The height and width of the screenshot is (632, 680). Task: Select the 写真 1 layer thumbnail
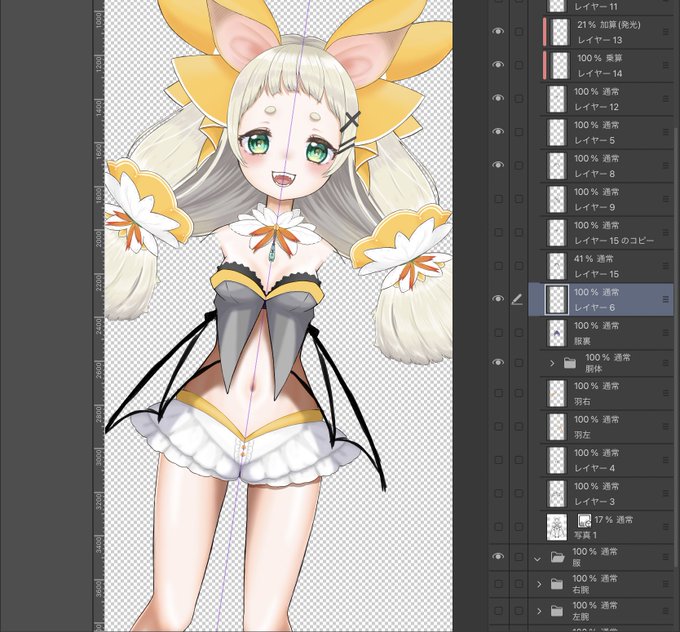click(x=556, y=527)
